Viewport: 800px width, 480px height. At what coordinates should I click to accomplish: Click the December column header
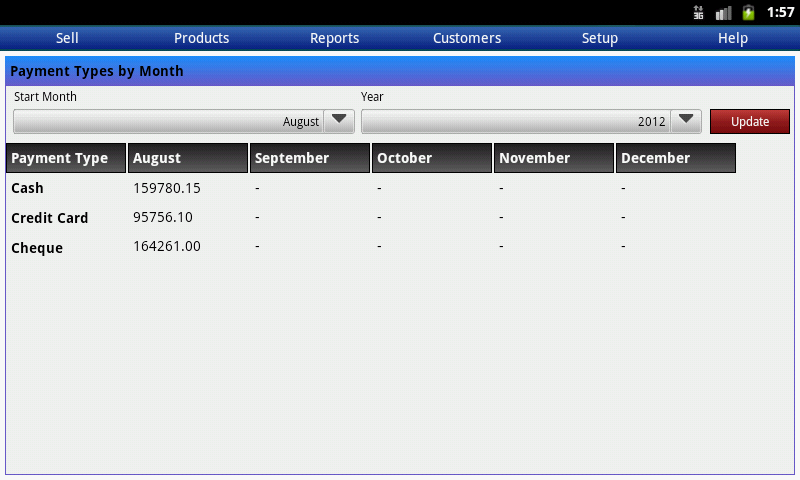click(676, 158)
